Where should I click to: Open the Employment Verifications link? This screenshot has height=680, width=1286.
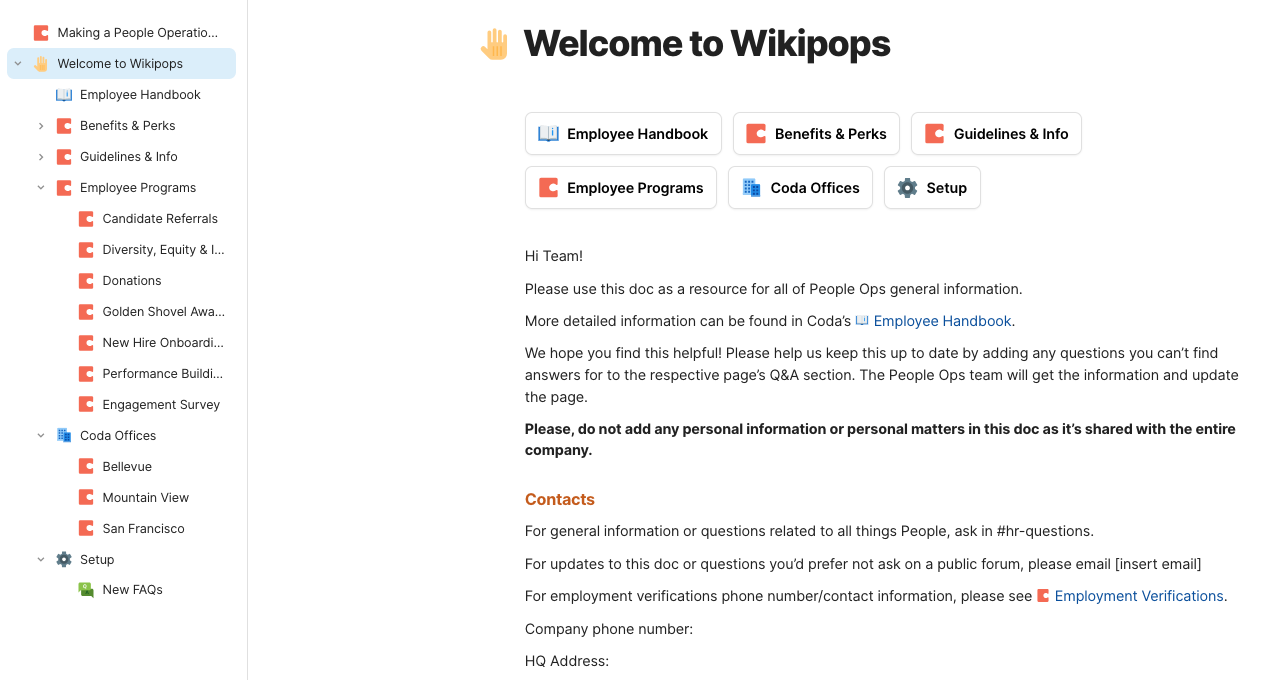[x=1138, y=596]
